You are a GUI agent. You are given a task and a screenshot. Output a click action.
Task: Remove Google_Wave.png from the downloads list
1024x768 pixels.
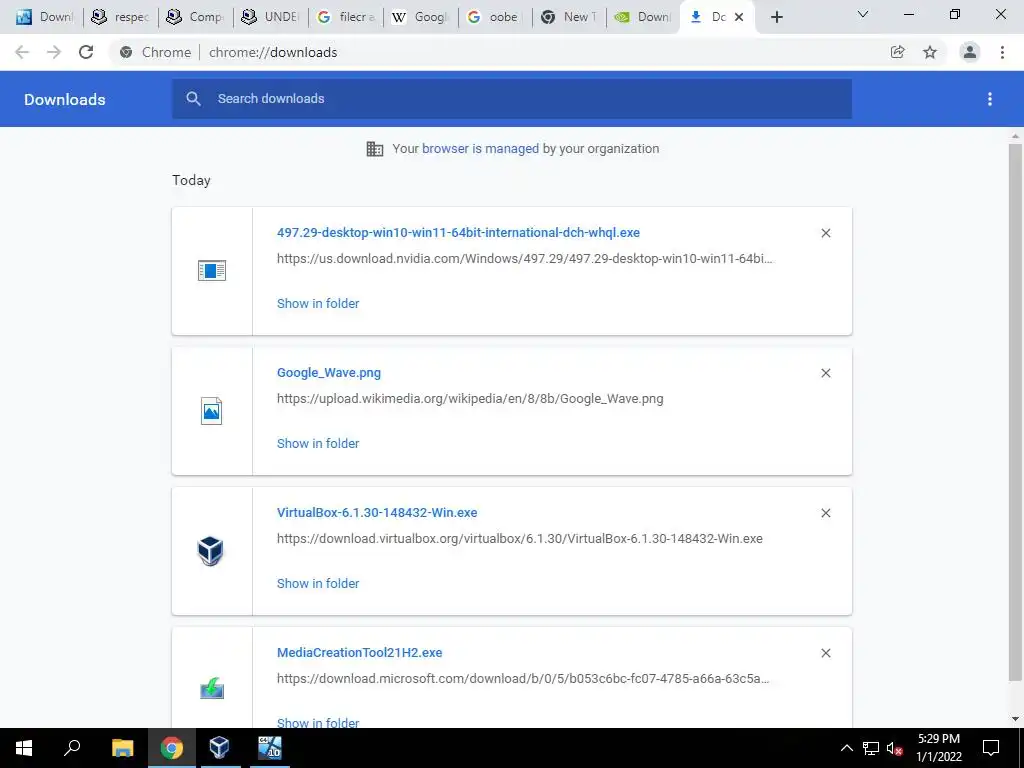[825, 373]
